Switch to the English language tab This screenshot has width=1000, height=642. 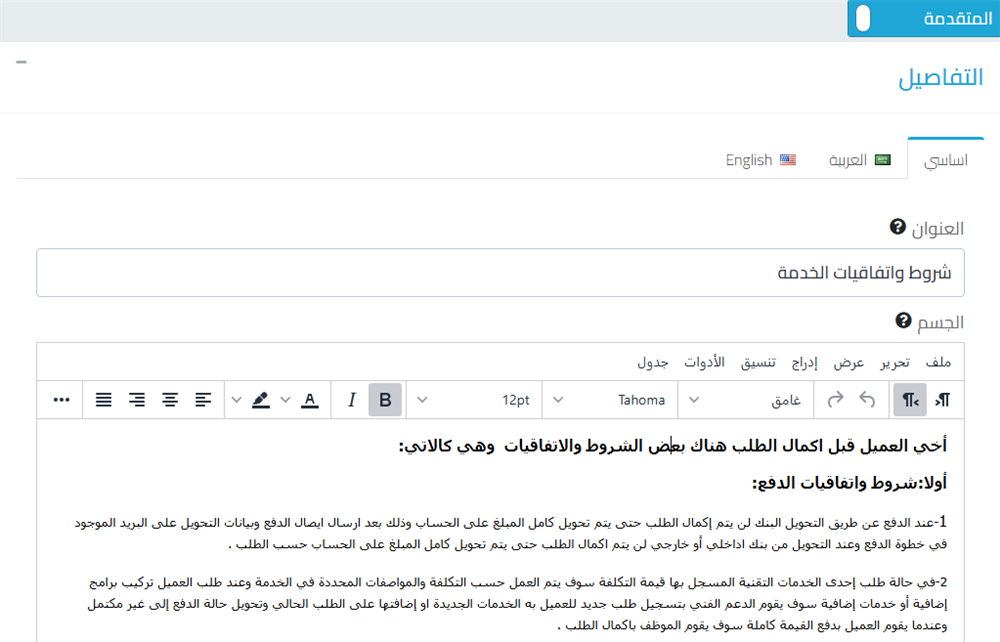760,160
